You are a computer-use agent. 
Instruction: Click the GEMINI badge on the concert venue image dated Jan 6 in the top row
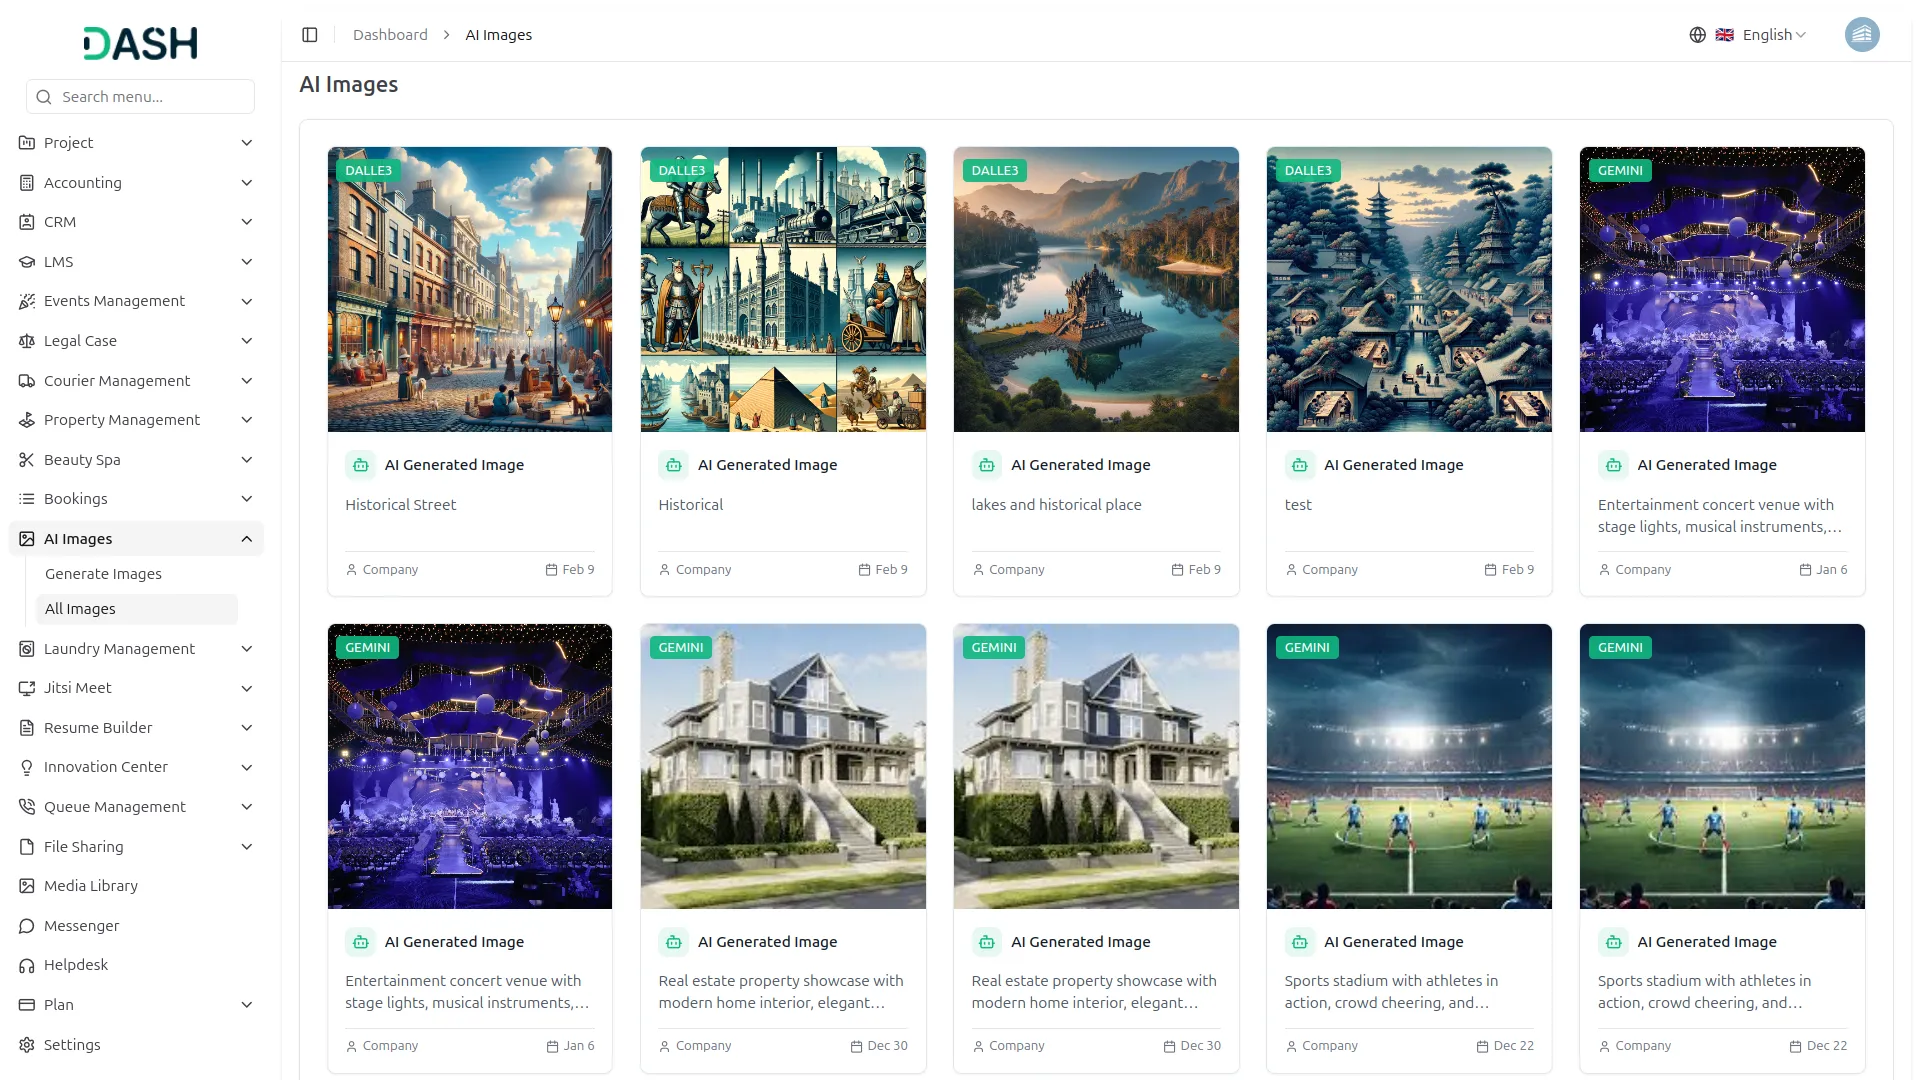(x=1619, y=171)
